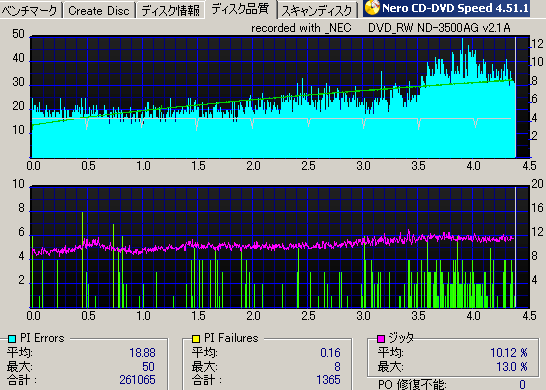Open the スキャンディスク tab
The width and height of the screenshot is (546, 390).
317,10
